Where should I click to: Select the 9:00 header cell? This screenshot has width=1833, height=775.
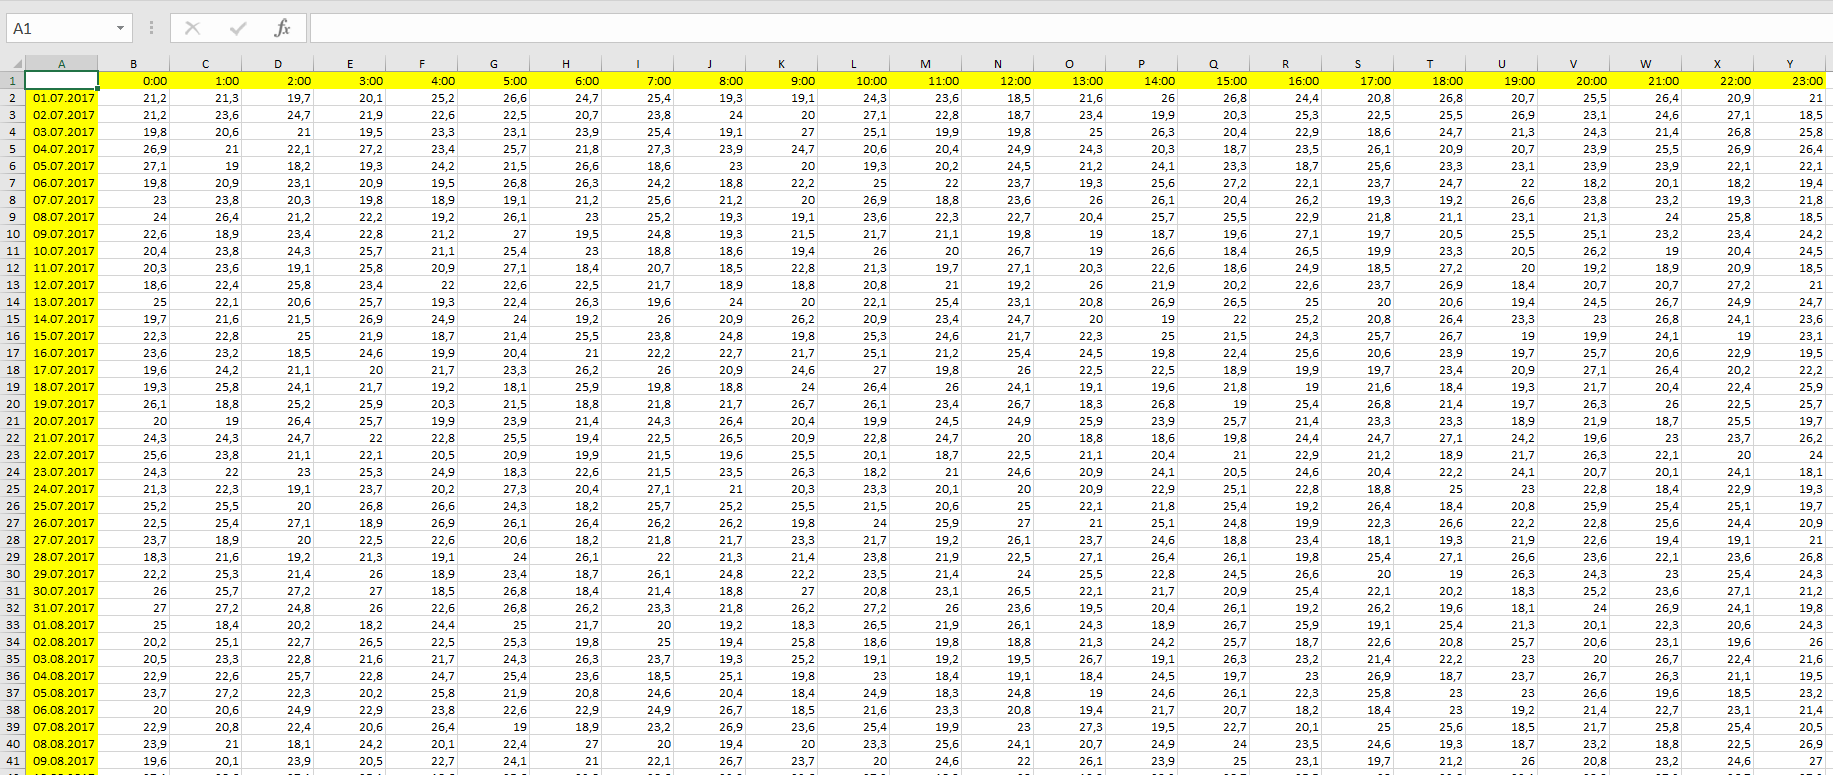782,81
